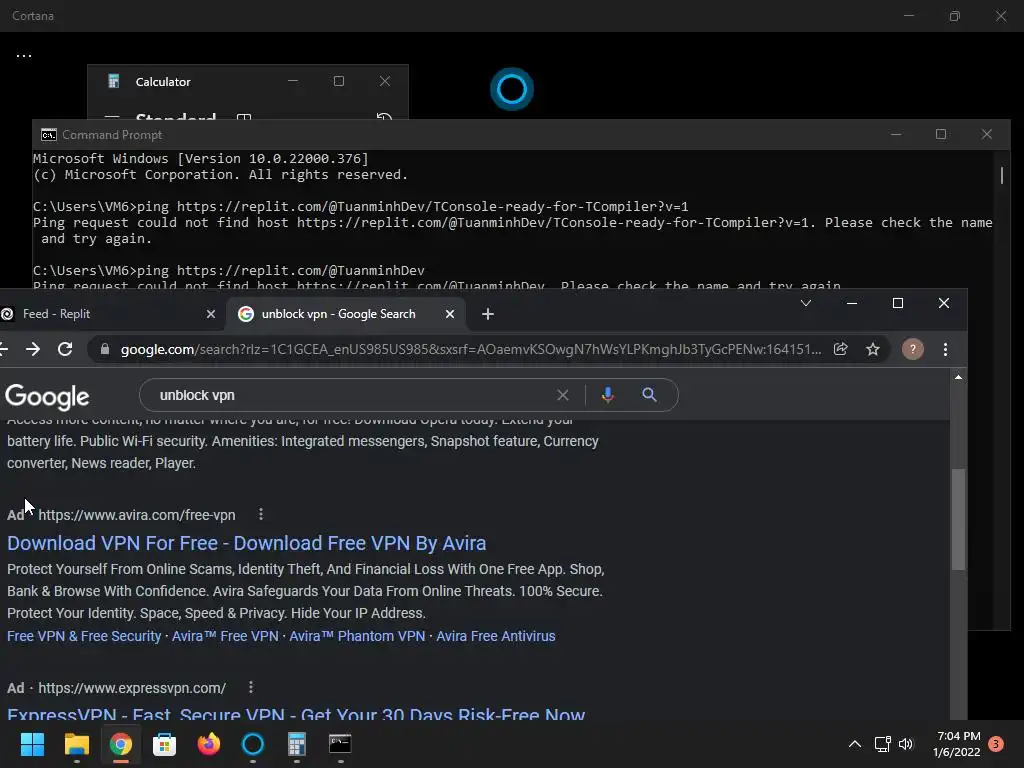The width and height of the screenshot is (1024, 768).
Task: Open options for the ExpressVPN ad
Action: (251, 688)
